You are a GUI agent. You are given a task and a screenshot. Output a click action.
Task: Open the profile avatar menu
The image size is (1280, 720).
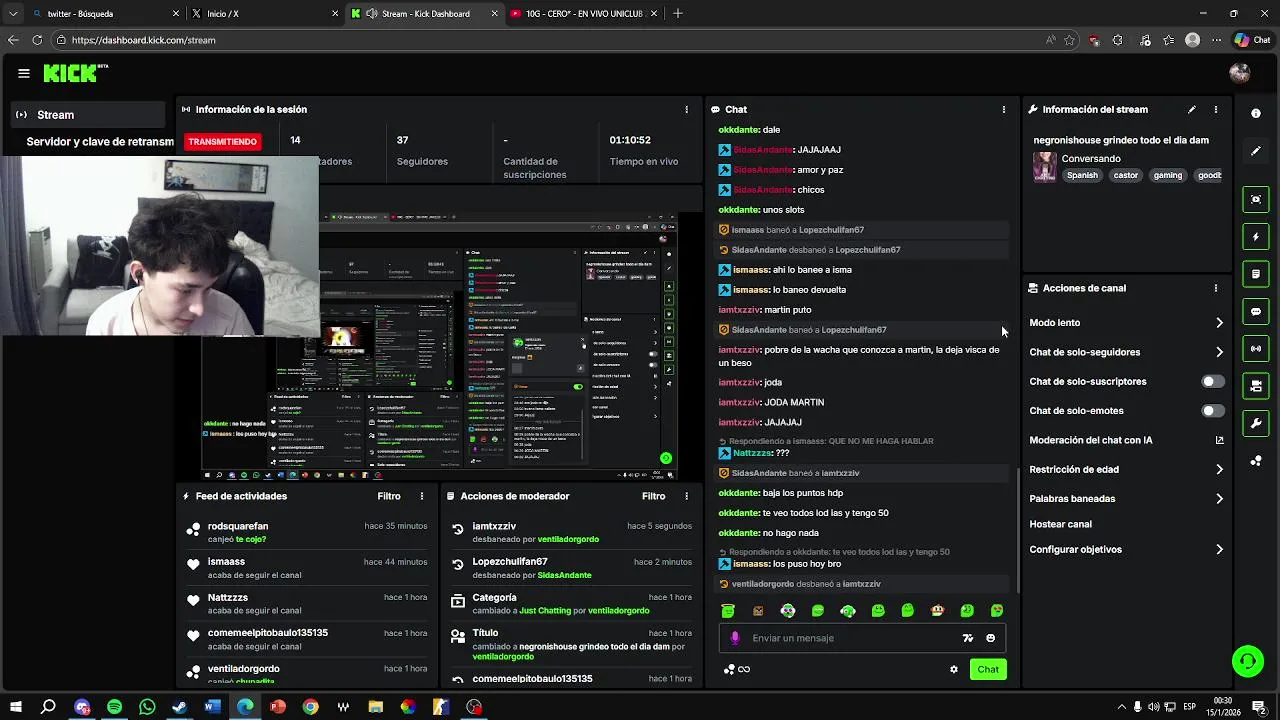coord(1240,73)
